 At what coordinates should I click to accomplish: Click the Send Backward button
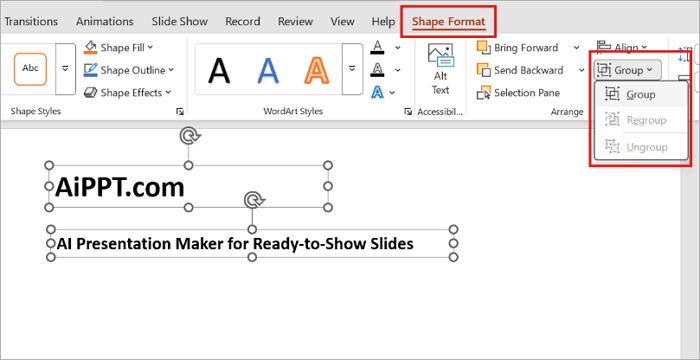coord(521,70)
